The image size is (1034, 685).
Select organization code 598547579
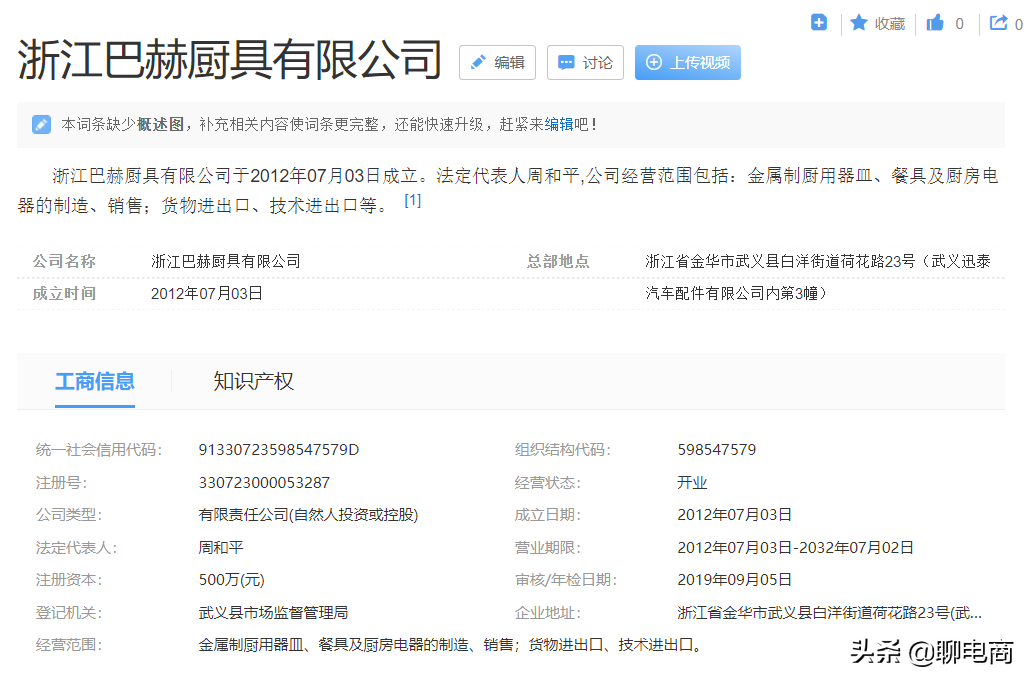click(716, 450)
